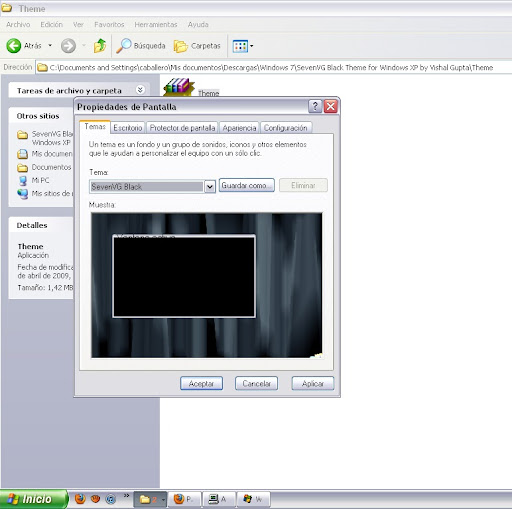Viewport: 512px width, 509px height.
Task: Switch to the Escritorio tab
Action: click(x=128, y=128)
